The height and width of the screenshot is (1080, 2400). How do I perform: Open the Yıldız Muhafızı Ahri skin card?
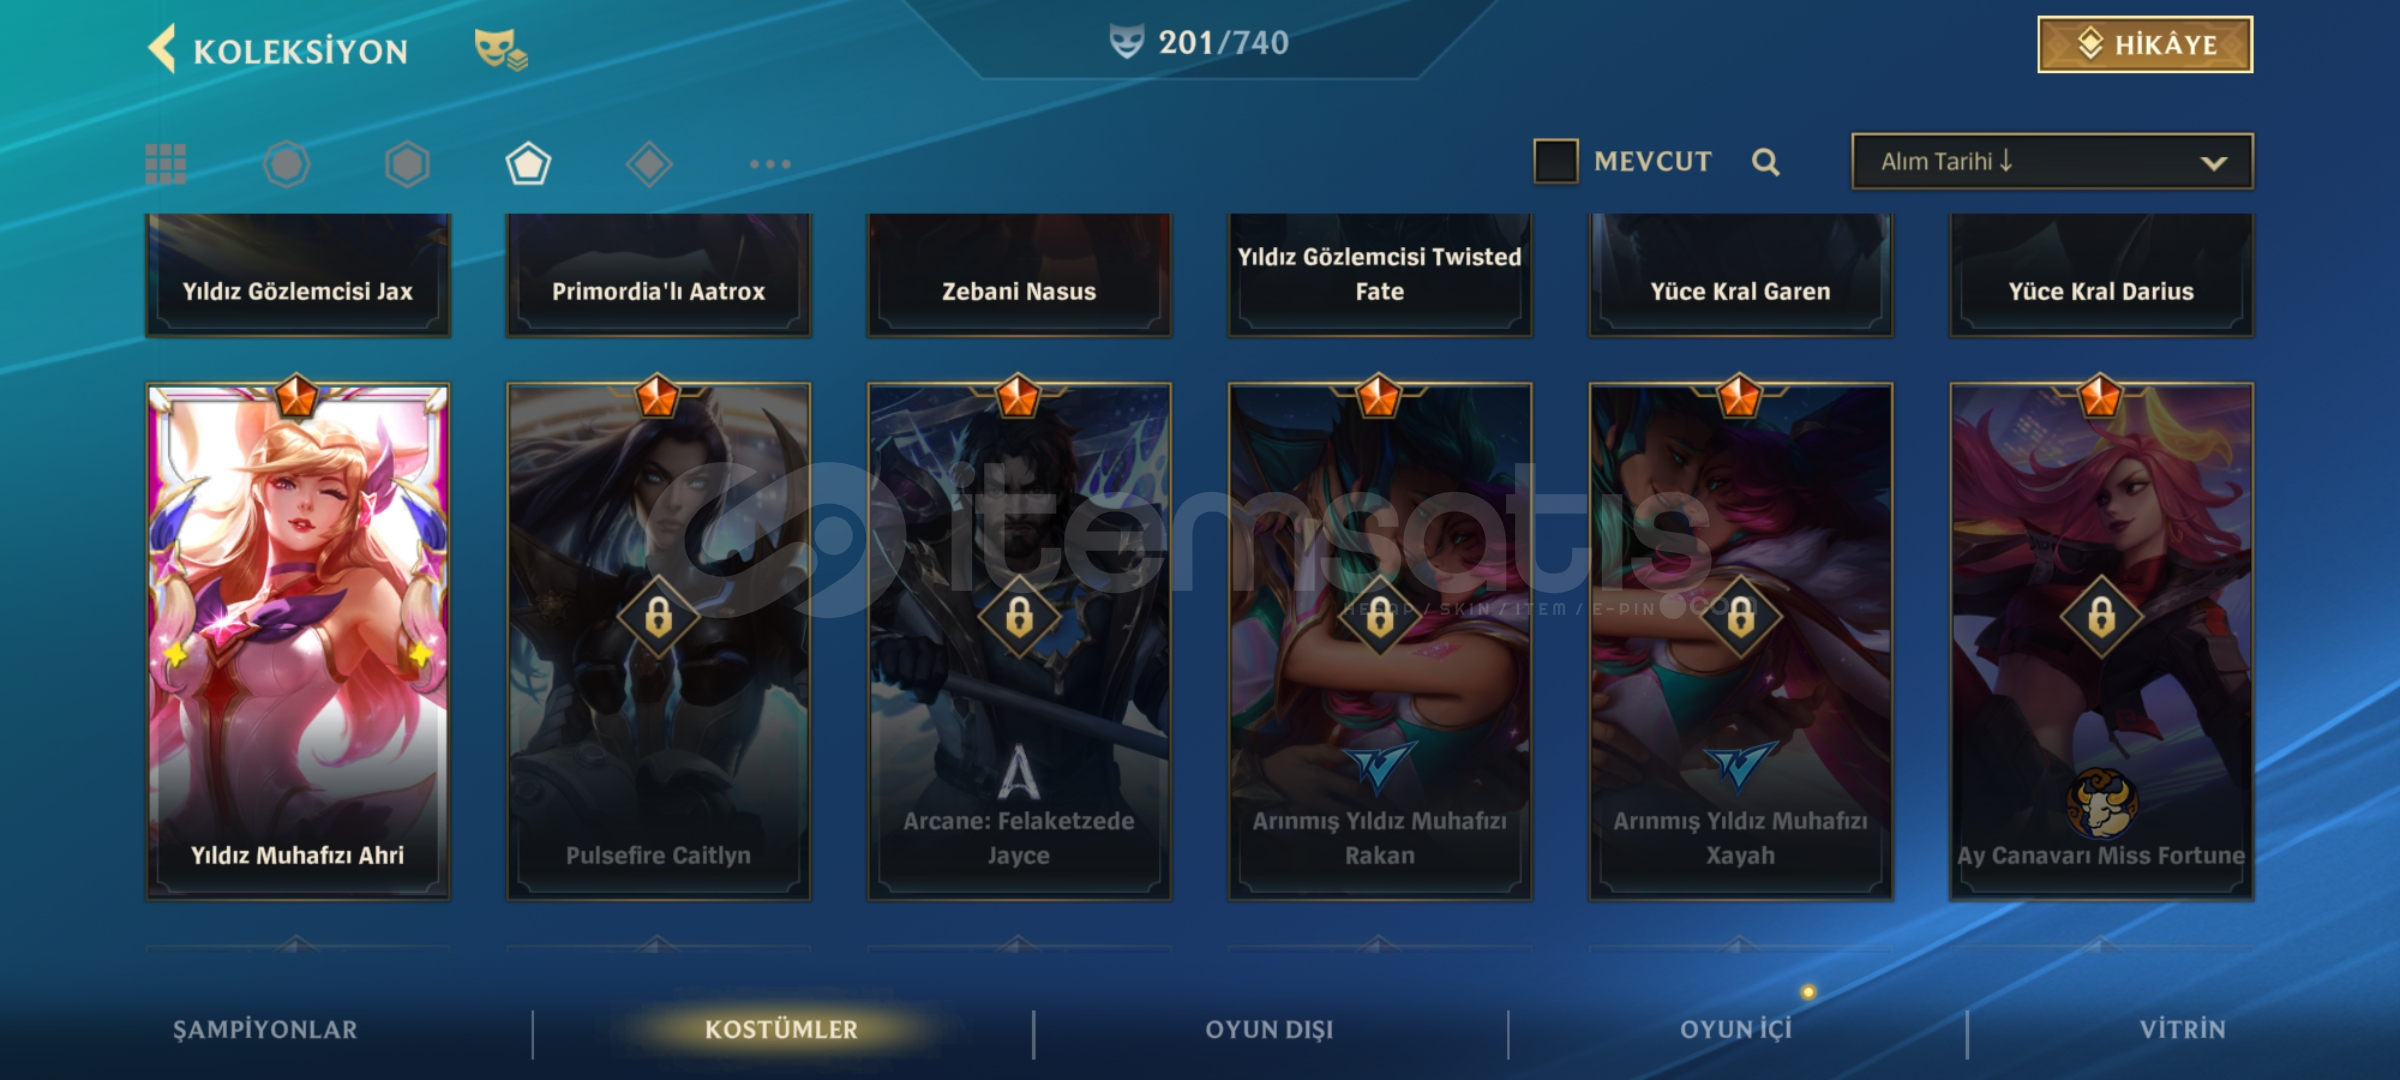click(x=298, y=640)
